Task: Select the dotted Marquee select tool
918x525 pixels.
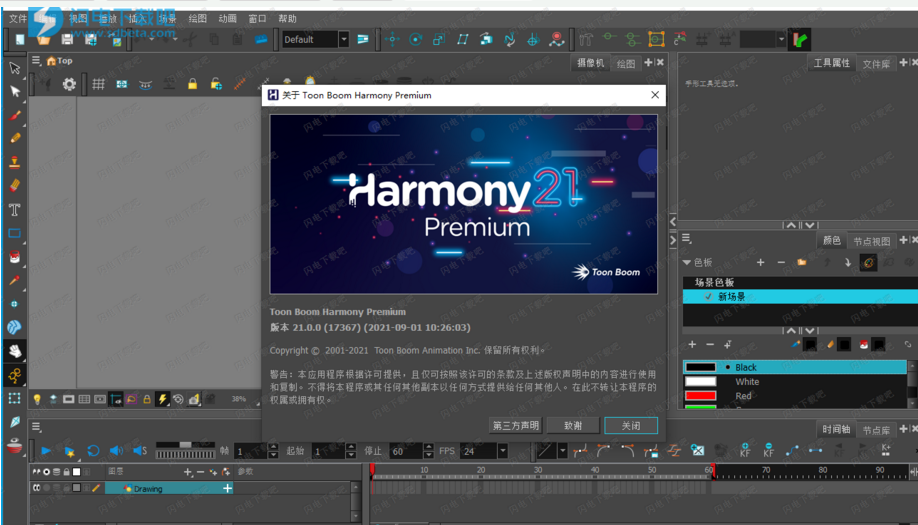Action: point(15,399)
